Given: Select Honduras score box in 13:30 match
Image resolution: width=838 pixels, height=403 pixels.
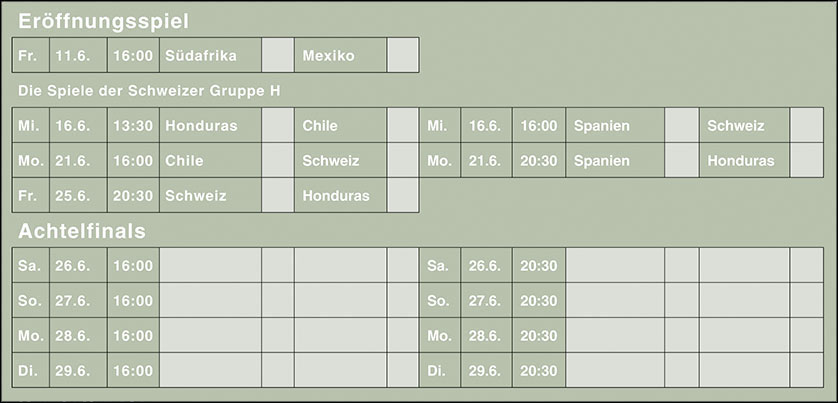Looking at the screenshot, I should (278, 126).
